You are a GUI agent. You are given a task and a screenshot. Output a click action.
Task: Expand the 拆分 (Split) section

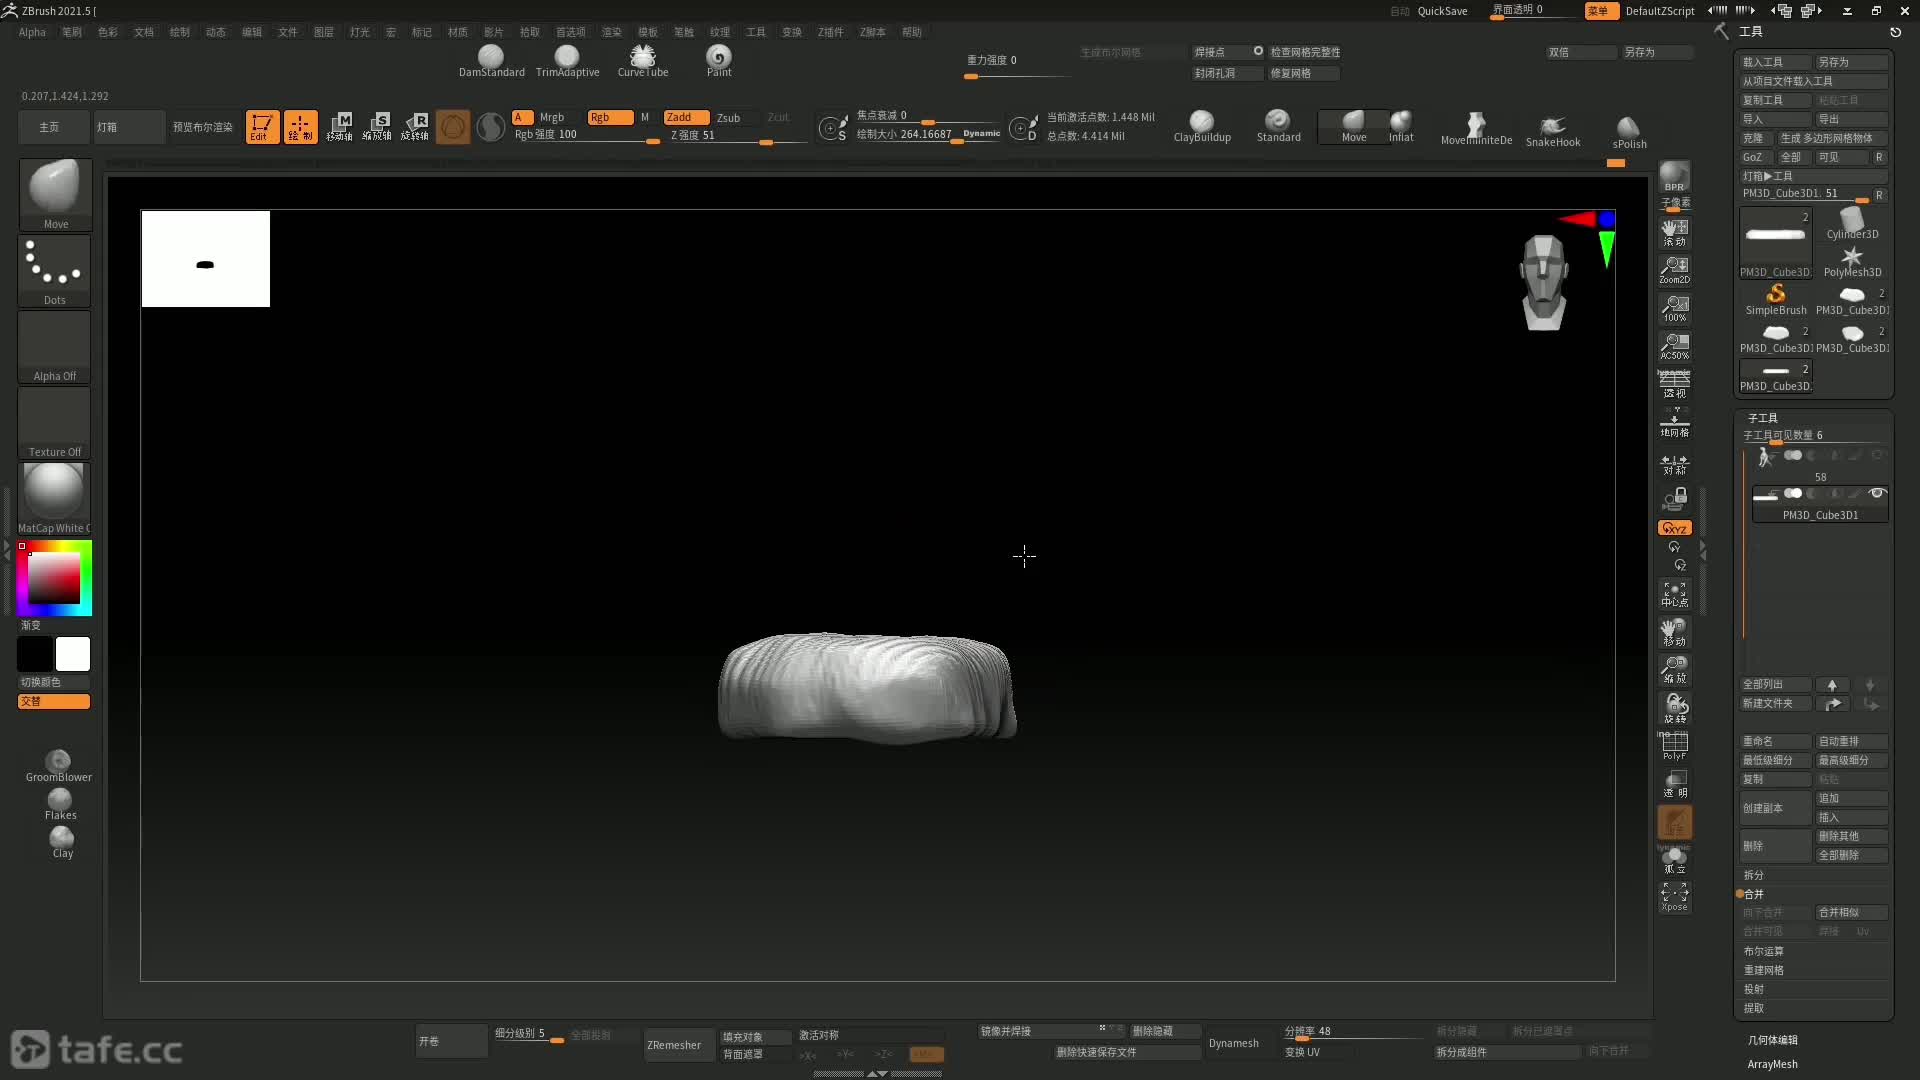(x=1754, y=875)
